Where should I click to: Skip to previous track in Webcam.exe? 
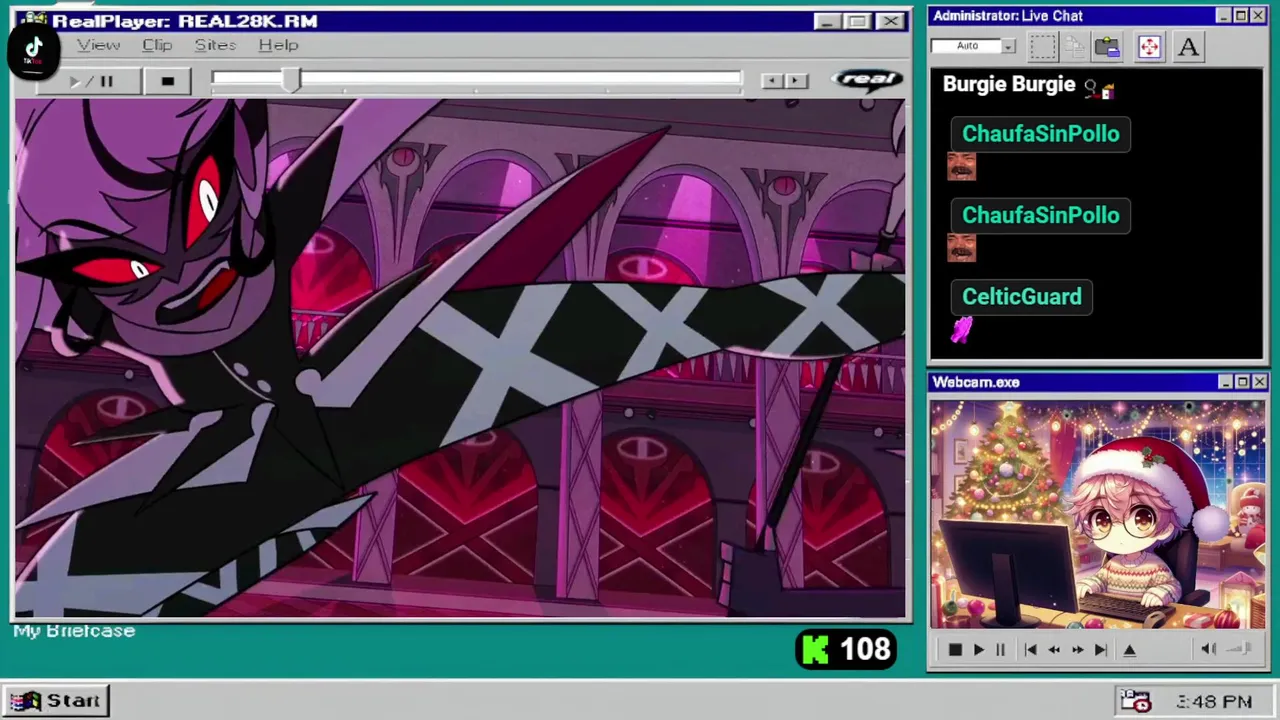(x=1030, y=650)
